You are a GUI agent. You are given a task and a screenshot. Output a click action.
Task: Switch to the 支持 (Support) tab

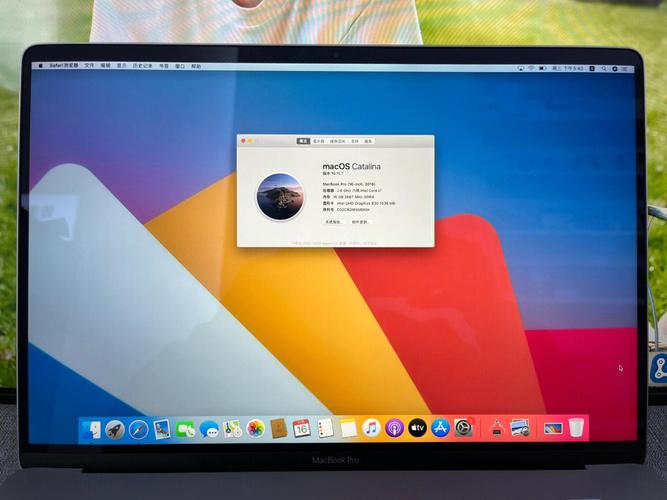(x=355, y=141)
